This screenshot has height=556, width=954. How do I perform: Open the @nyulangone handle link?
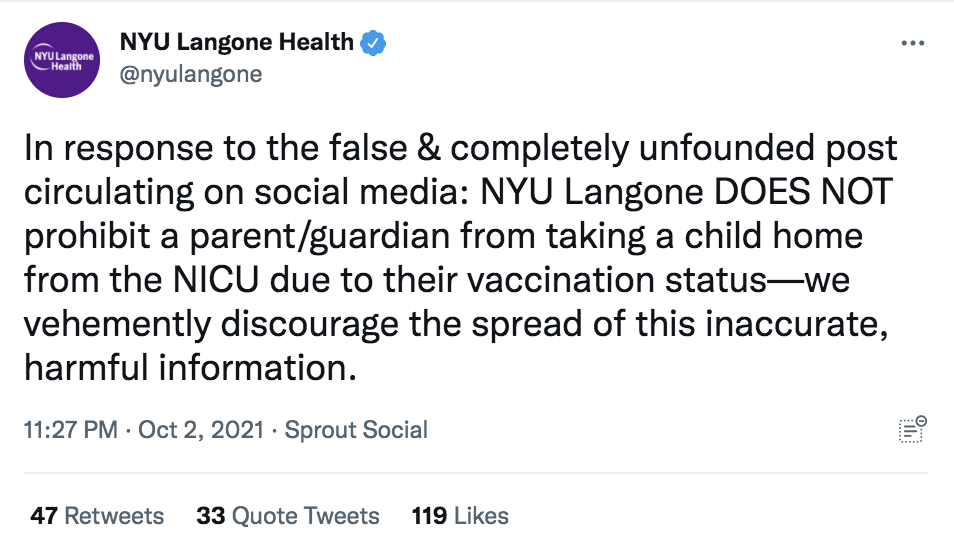191,74
